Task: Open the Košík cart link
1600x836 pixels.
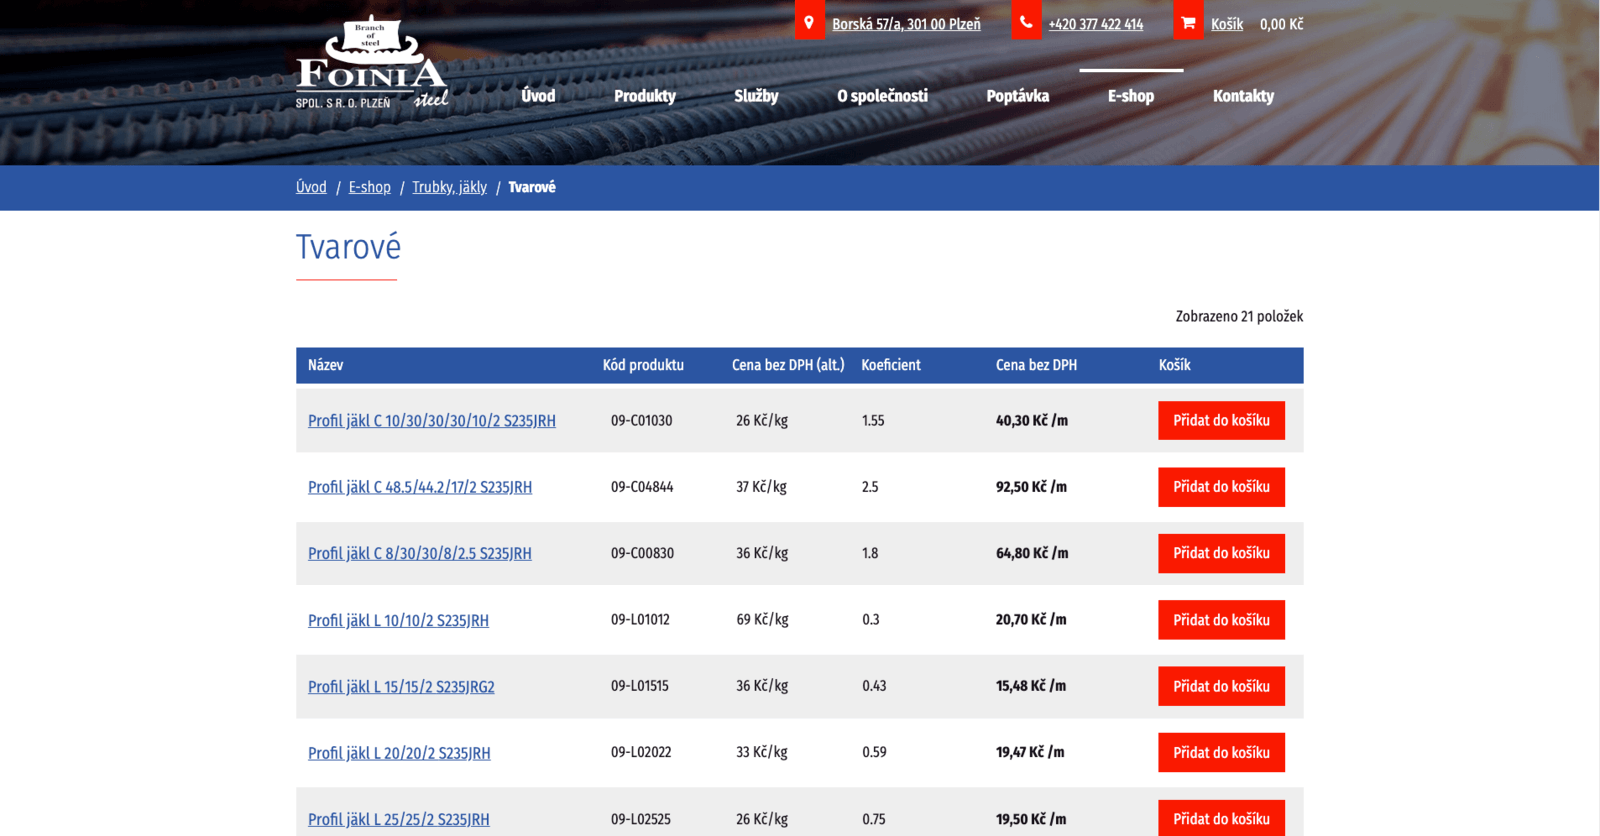Action: [x=1227, y=24]
